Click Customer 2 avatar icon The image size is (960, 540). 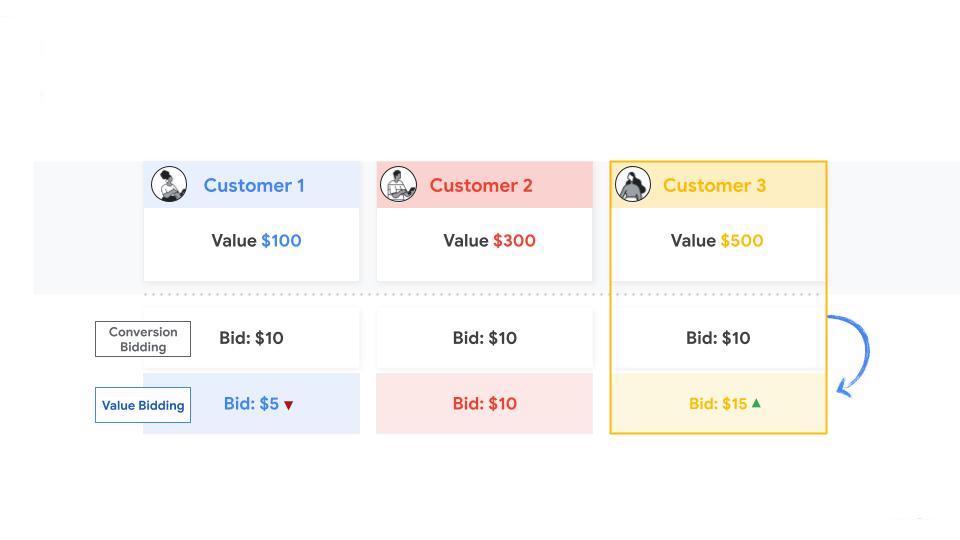pyautogui.click(x=398, y=185)
